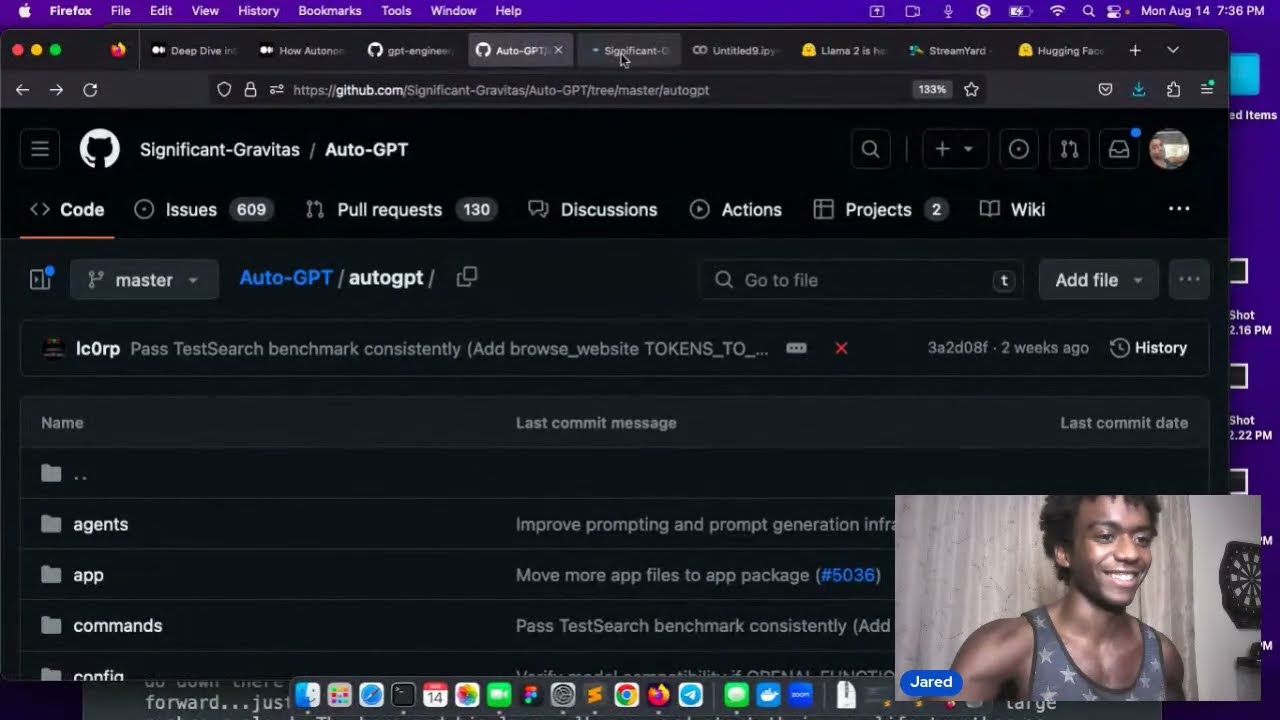Open master branch selector dropdown
This screenshot has width=1280, height=720.
144,280
